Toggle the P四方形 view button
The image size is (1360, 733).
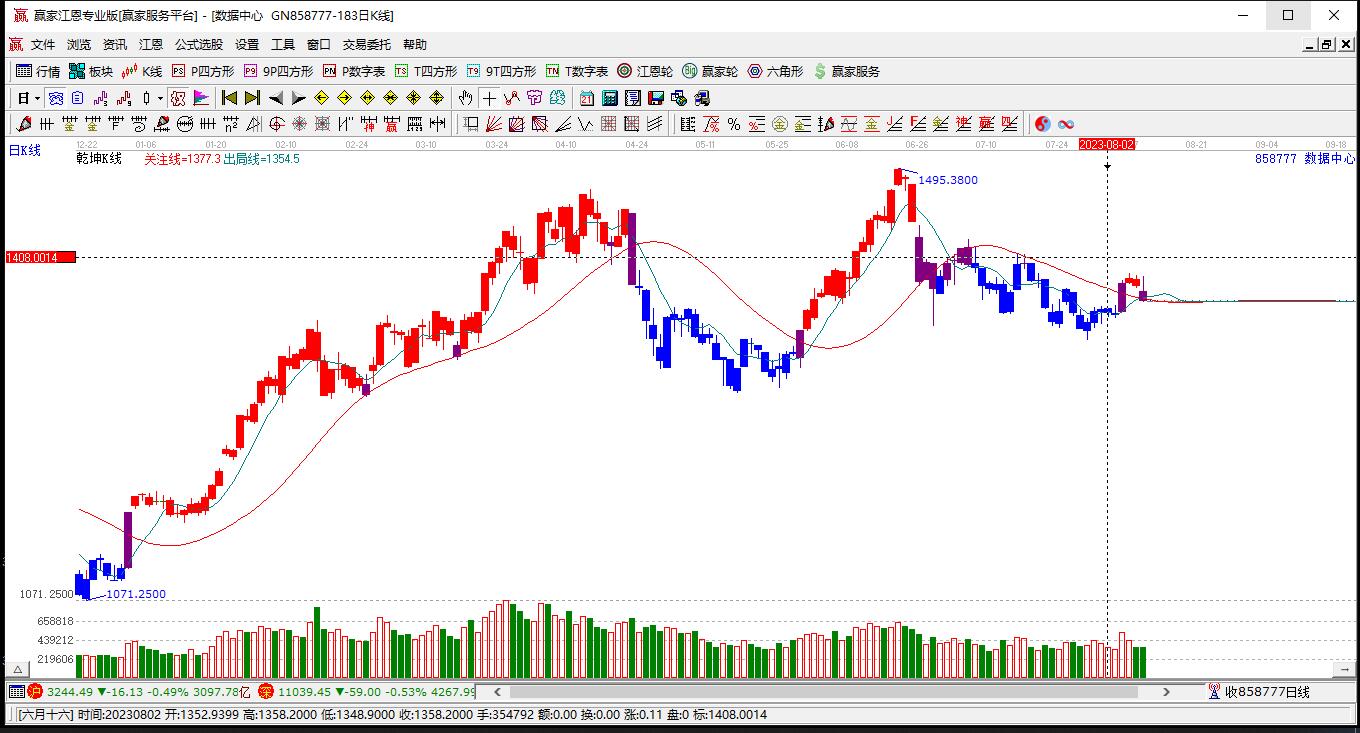[203, 71]
